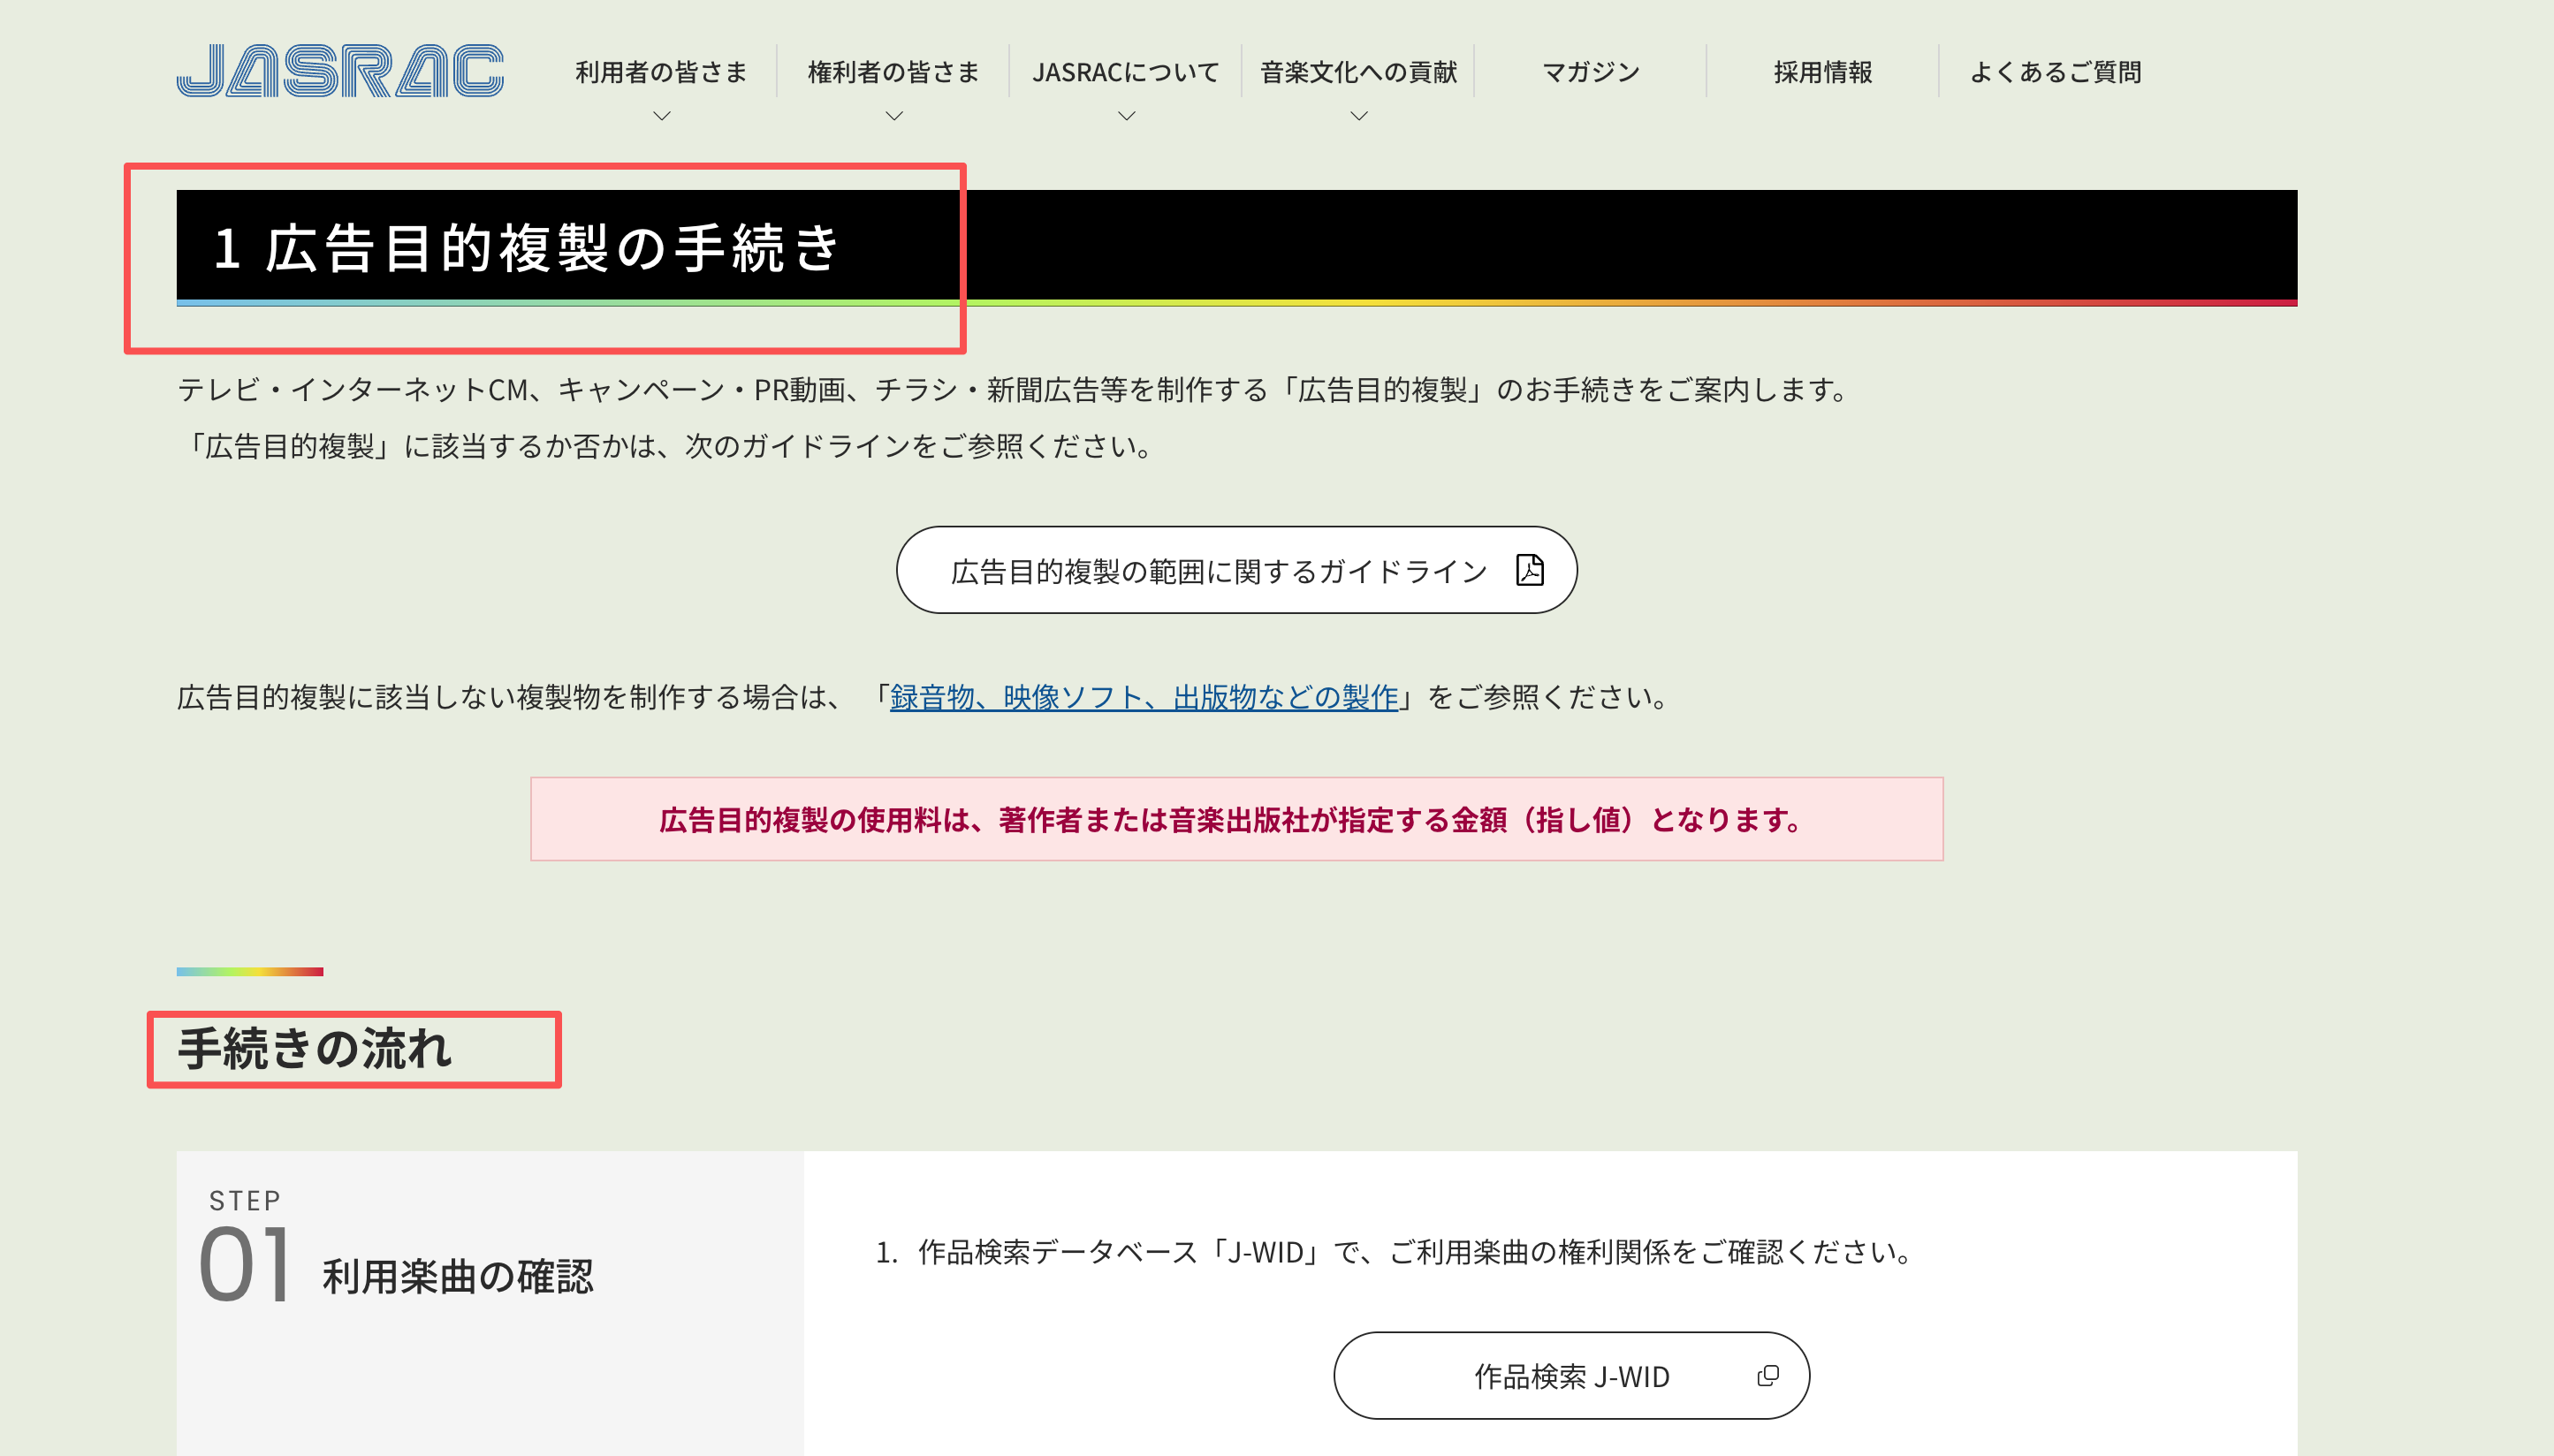
Task: Open 広告目的複製の範囲に関するガイドライン button
Action: [1236, 570]
